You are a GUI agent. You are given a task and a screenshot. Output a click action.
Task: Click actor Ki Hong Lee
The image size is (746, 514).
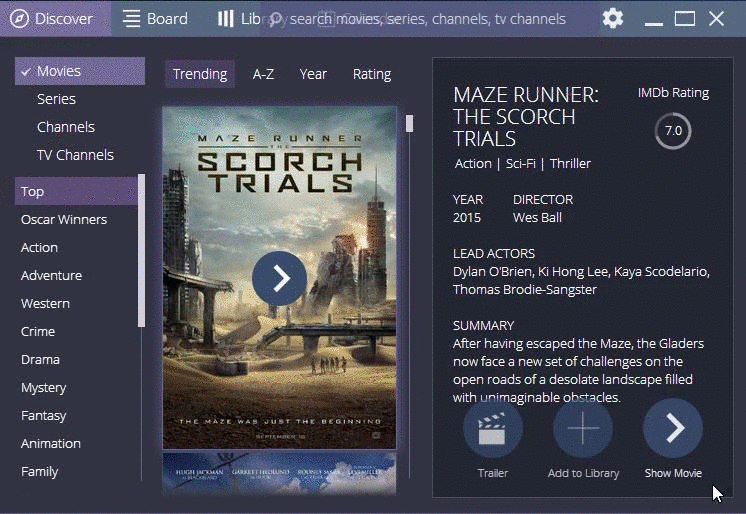pyautogui.click(x=573, y=272)
